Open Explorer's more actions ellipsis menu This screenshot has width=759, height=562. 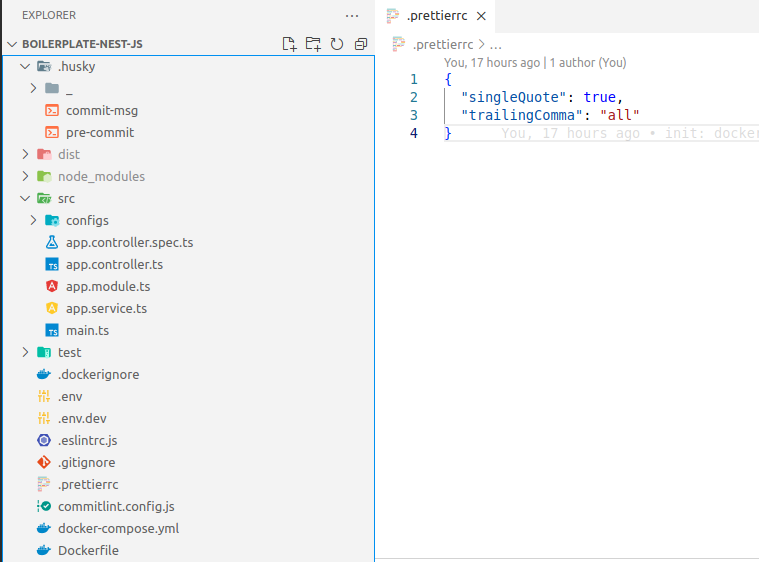[351, 16]
